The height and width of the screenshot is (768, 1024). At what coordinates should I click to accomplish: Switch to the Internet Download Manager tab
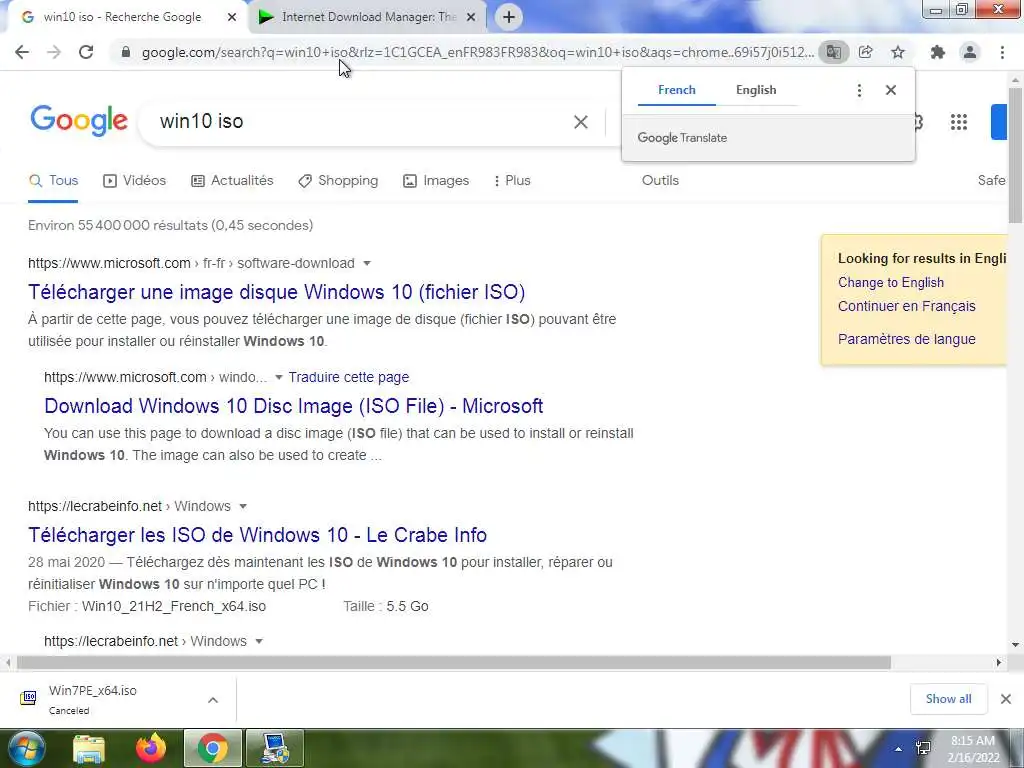pyautogui.click(x=369, y=17)
